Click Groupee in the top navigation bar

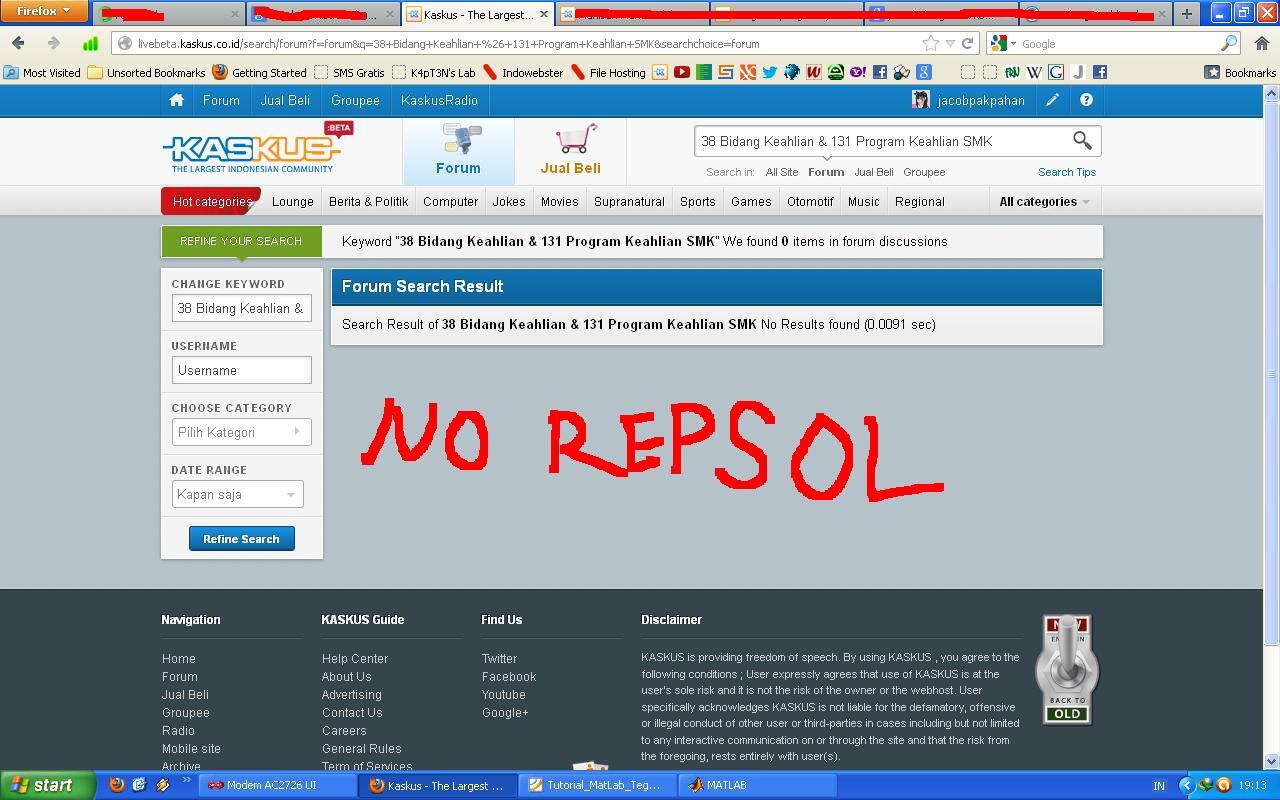pos(355,100)
